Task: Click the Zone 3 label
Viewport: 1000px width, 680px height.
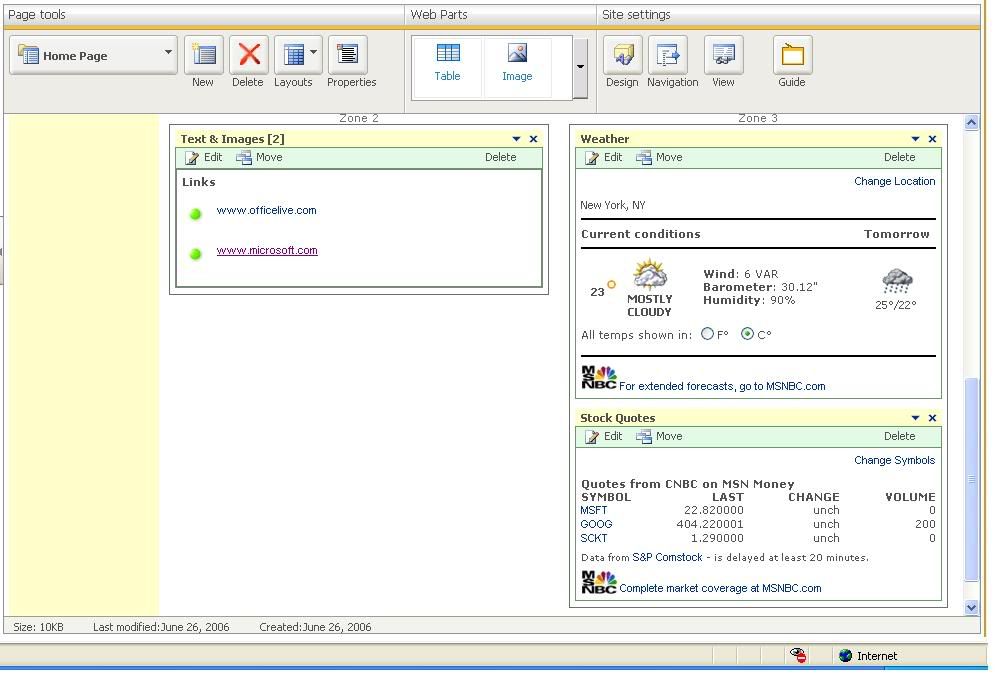Action: (x=758, y=119)
